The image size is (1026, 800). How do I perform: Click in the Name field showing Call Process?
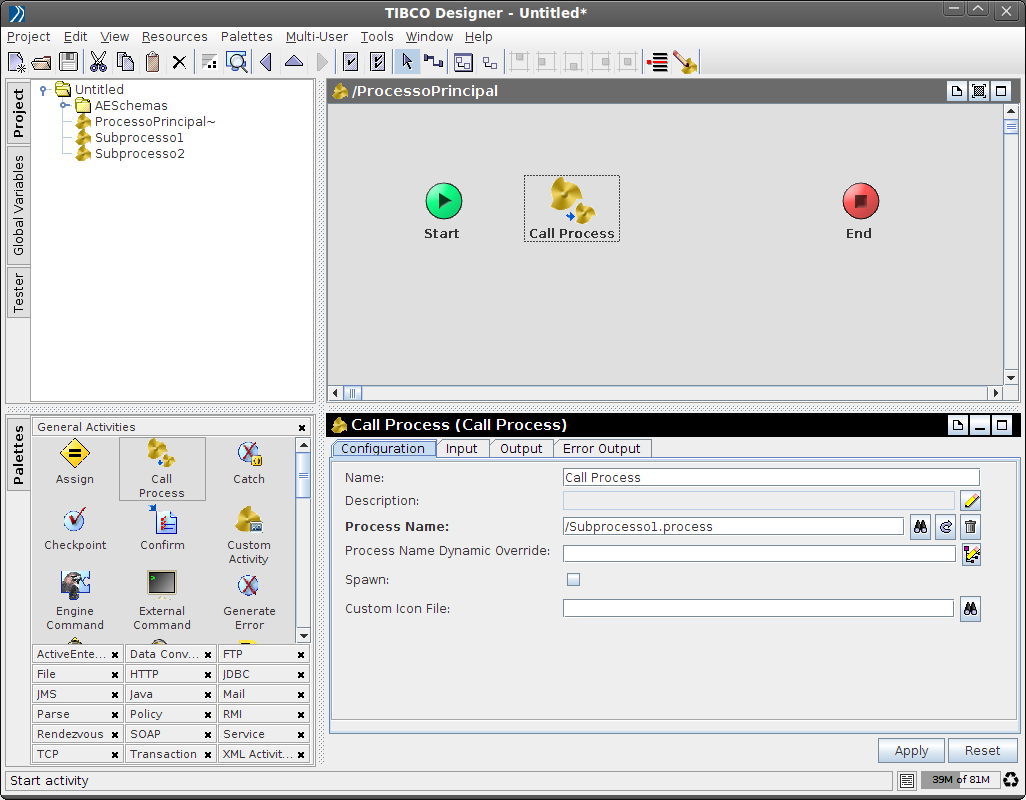770,477
